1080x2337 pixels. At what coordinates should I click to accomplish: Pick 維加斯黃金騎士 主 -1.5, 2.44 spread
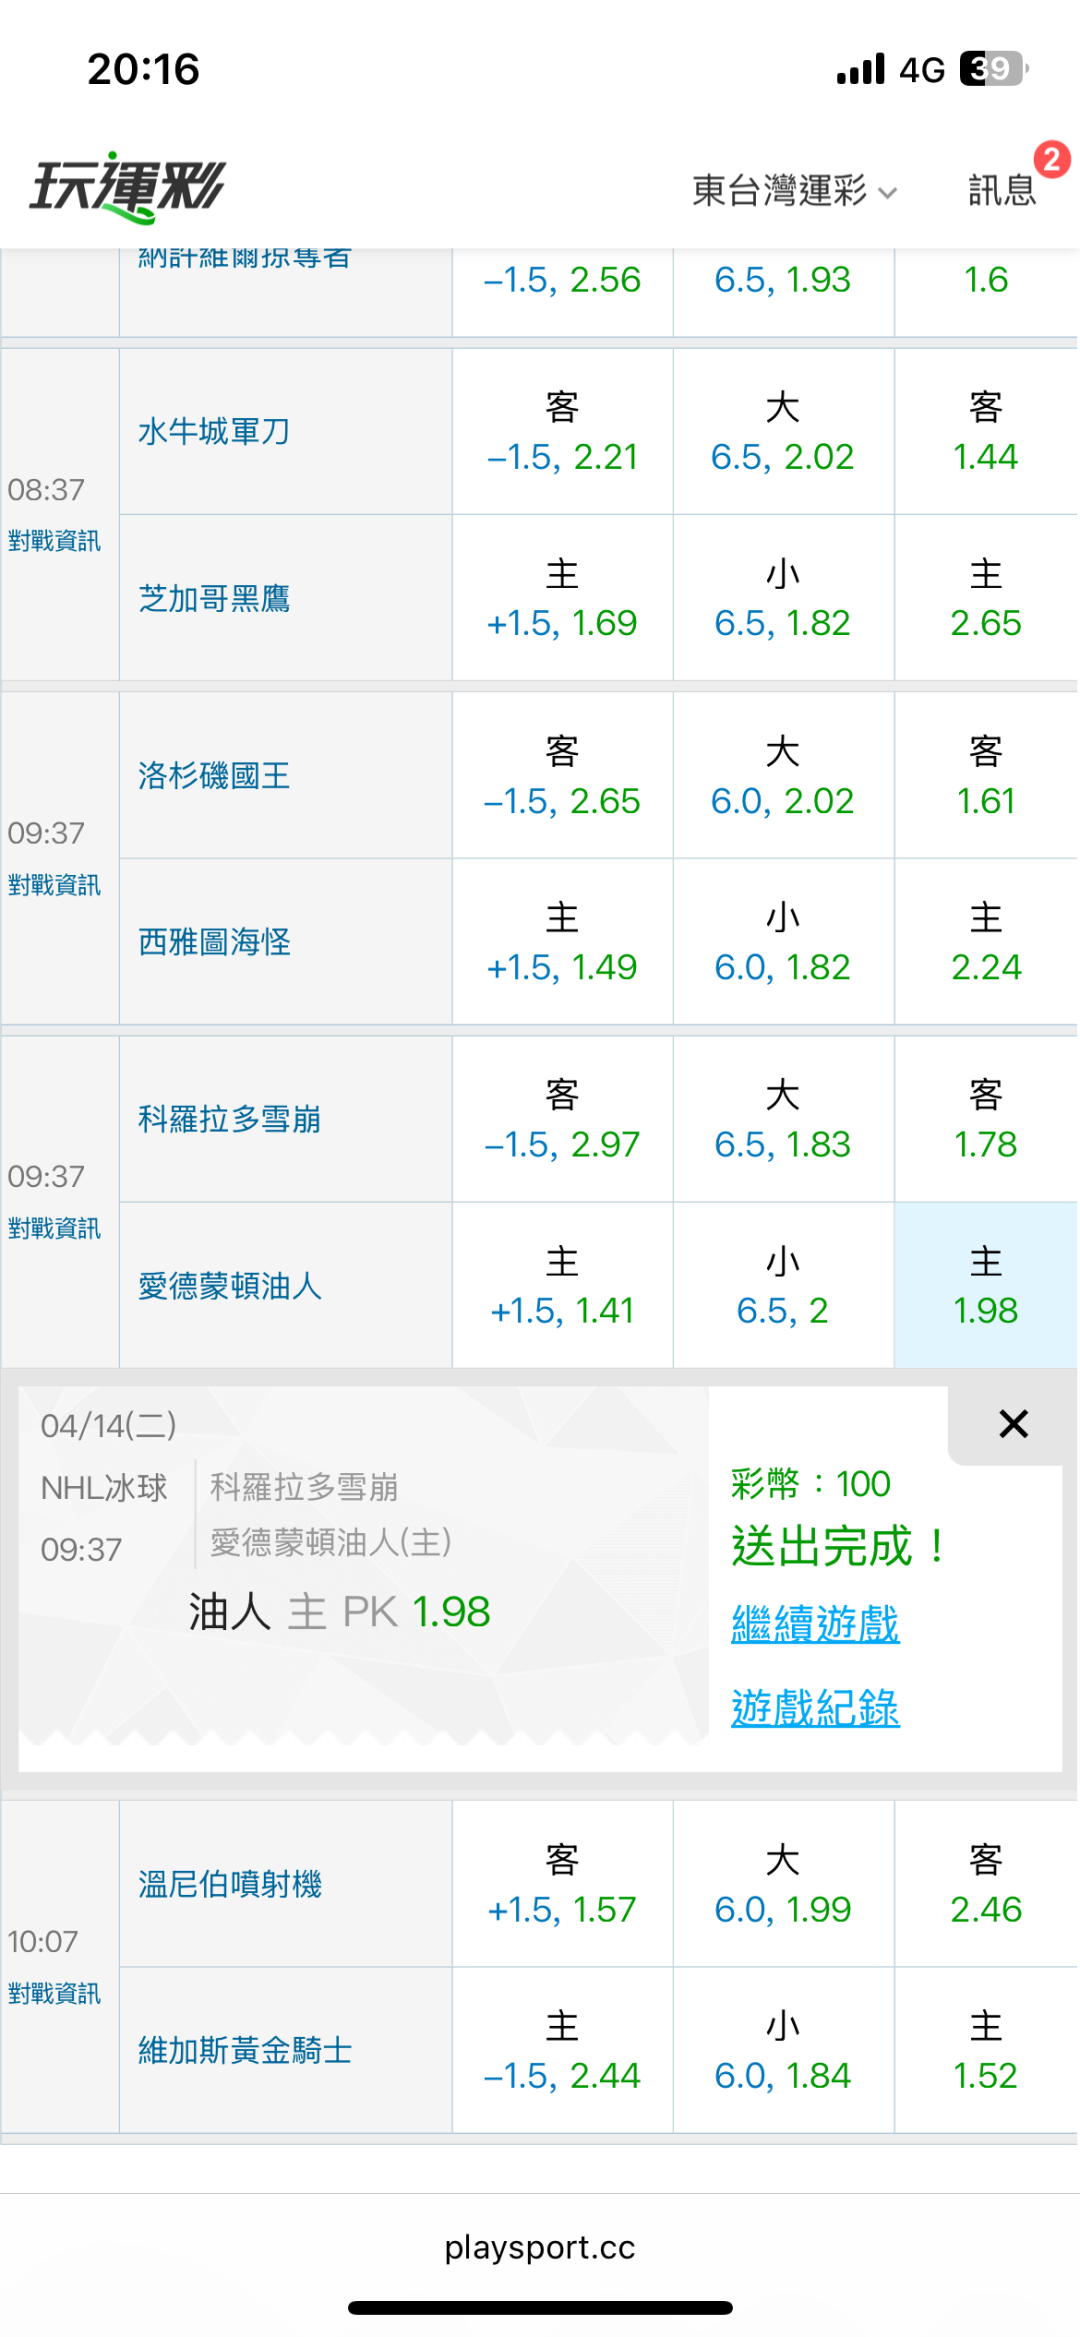click(x=562, y=2051)
